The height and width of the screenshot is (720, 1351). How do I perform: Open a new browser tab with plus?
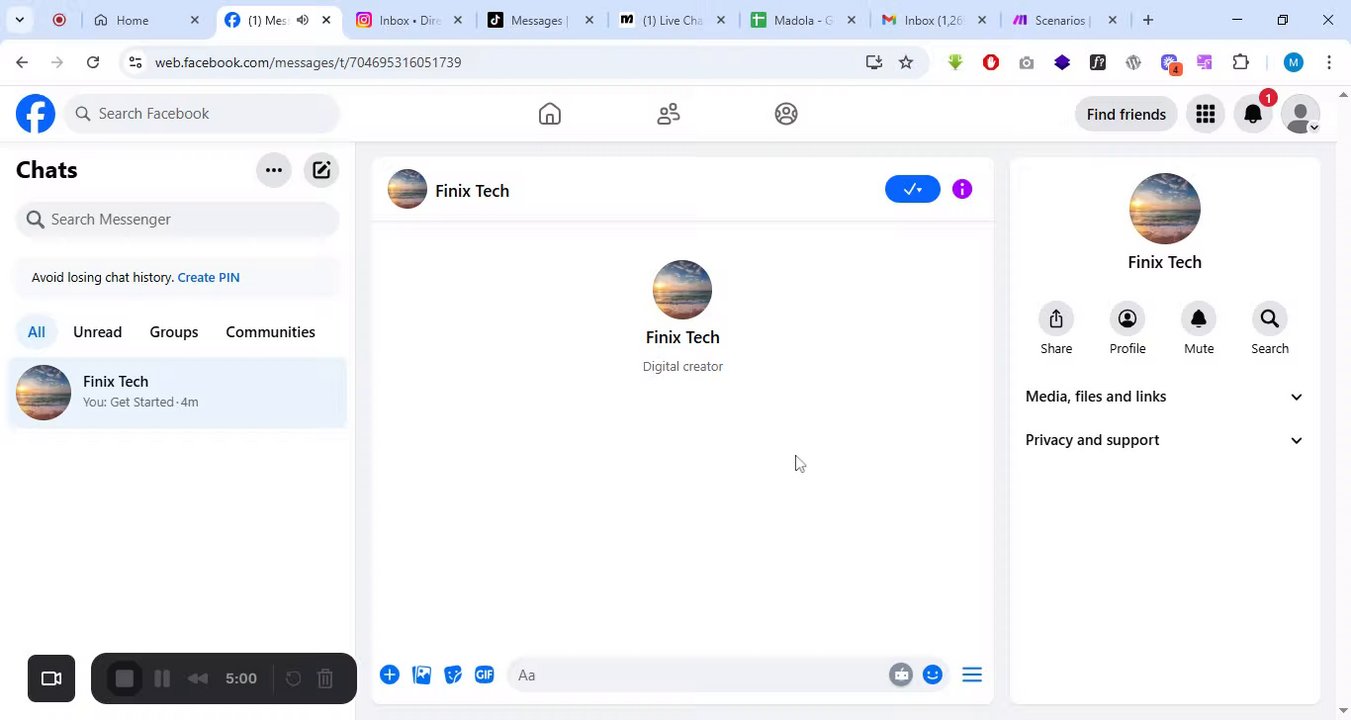coord(1148,20)
